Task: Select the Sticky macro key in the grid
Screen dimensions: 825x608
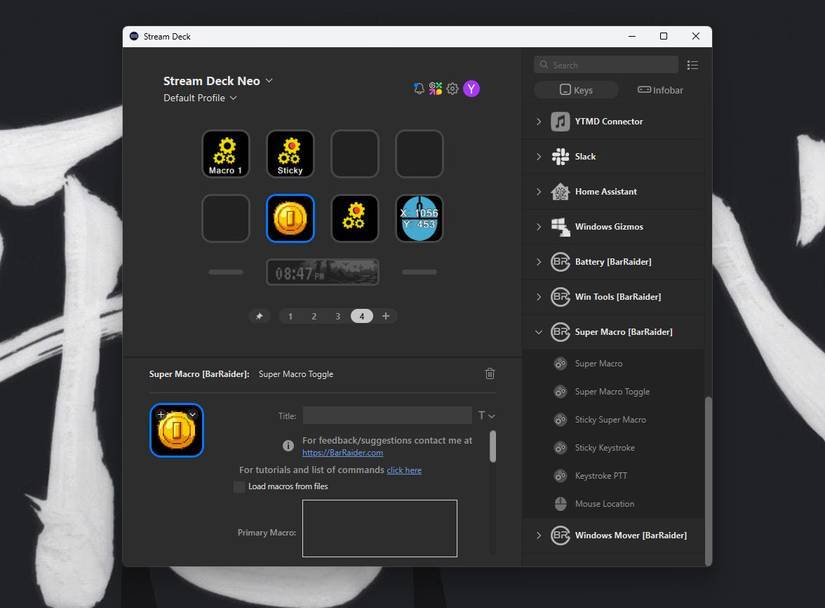Action: tap(289, 153)
